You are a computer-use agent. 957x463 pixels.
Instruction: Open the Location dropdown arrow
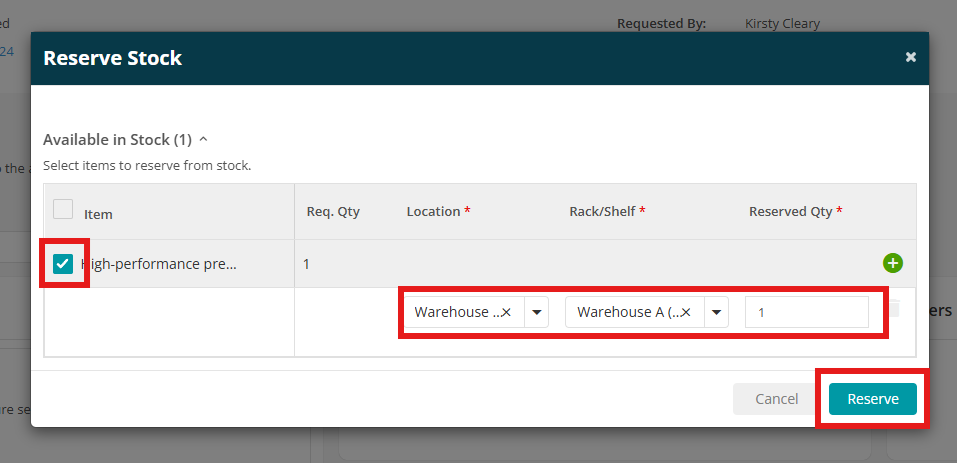(536, 312)
